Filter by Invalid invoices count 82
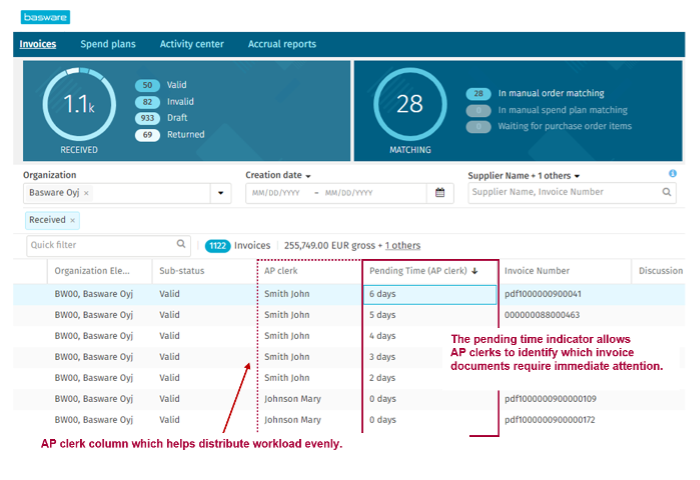The height and width of the screenshot is (480, 700). tap(147, 102)
